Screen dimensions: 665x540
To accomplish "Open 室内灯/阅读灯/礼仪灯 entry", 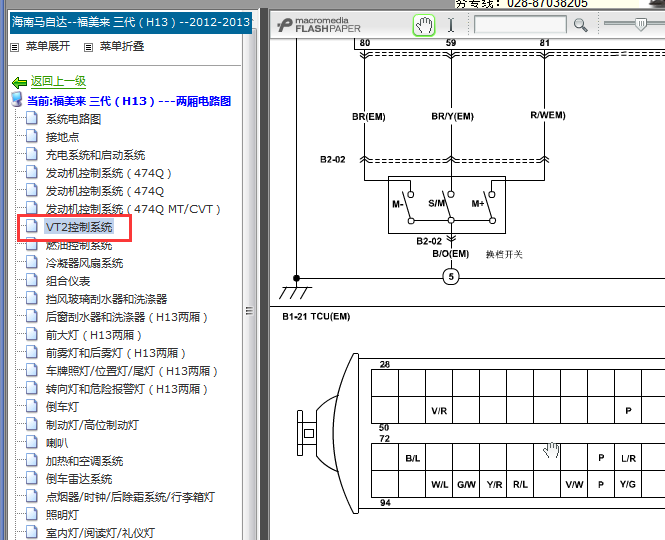I will click(100, 533).
